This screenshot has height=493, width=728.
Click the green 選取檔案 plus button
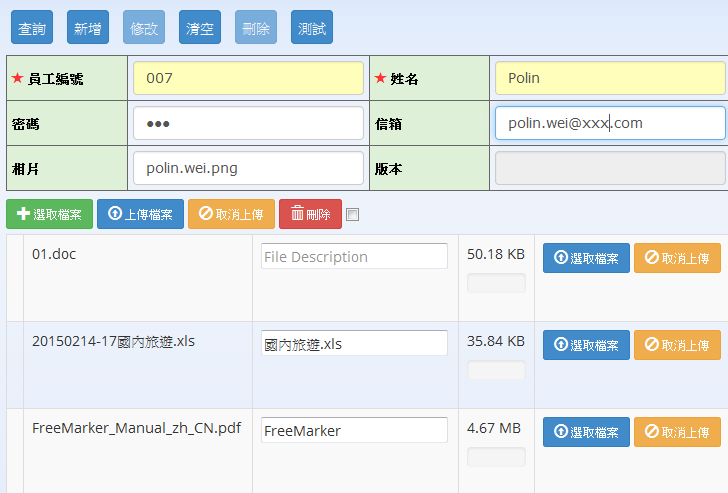(50, 214)
